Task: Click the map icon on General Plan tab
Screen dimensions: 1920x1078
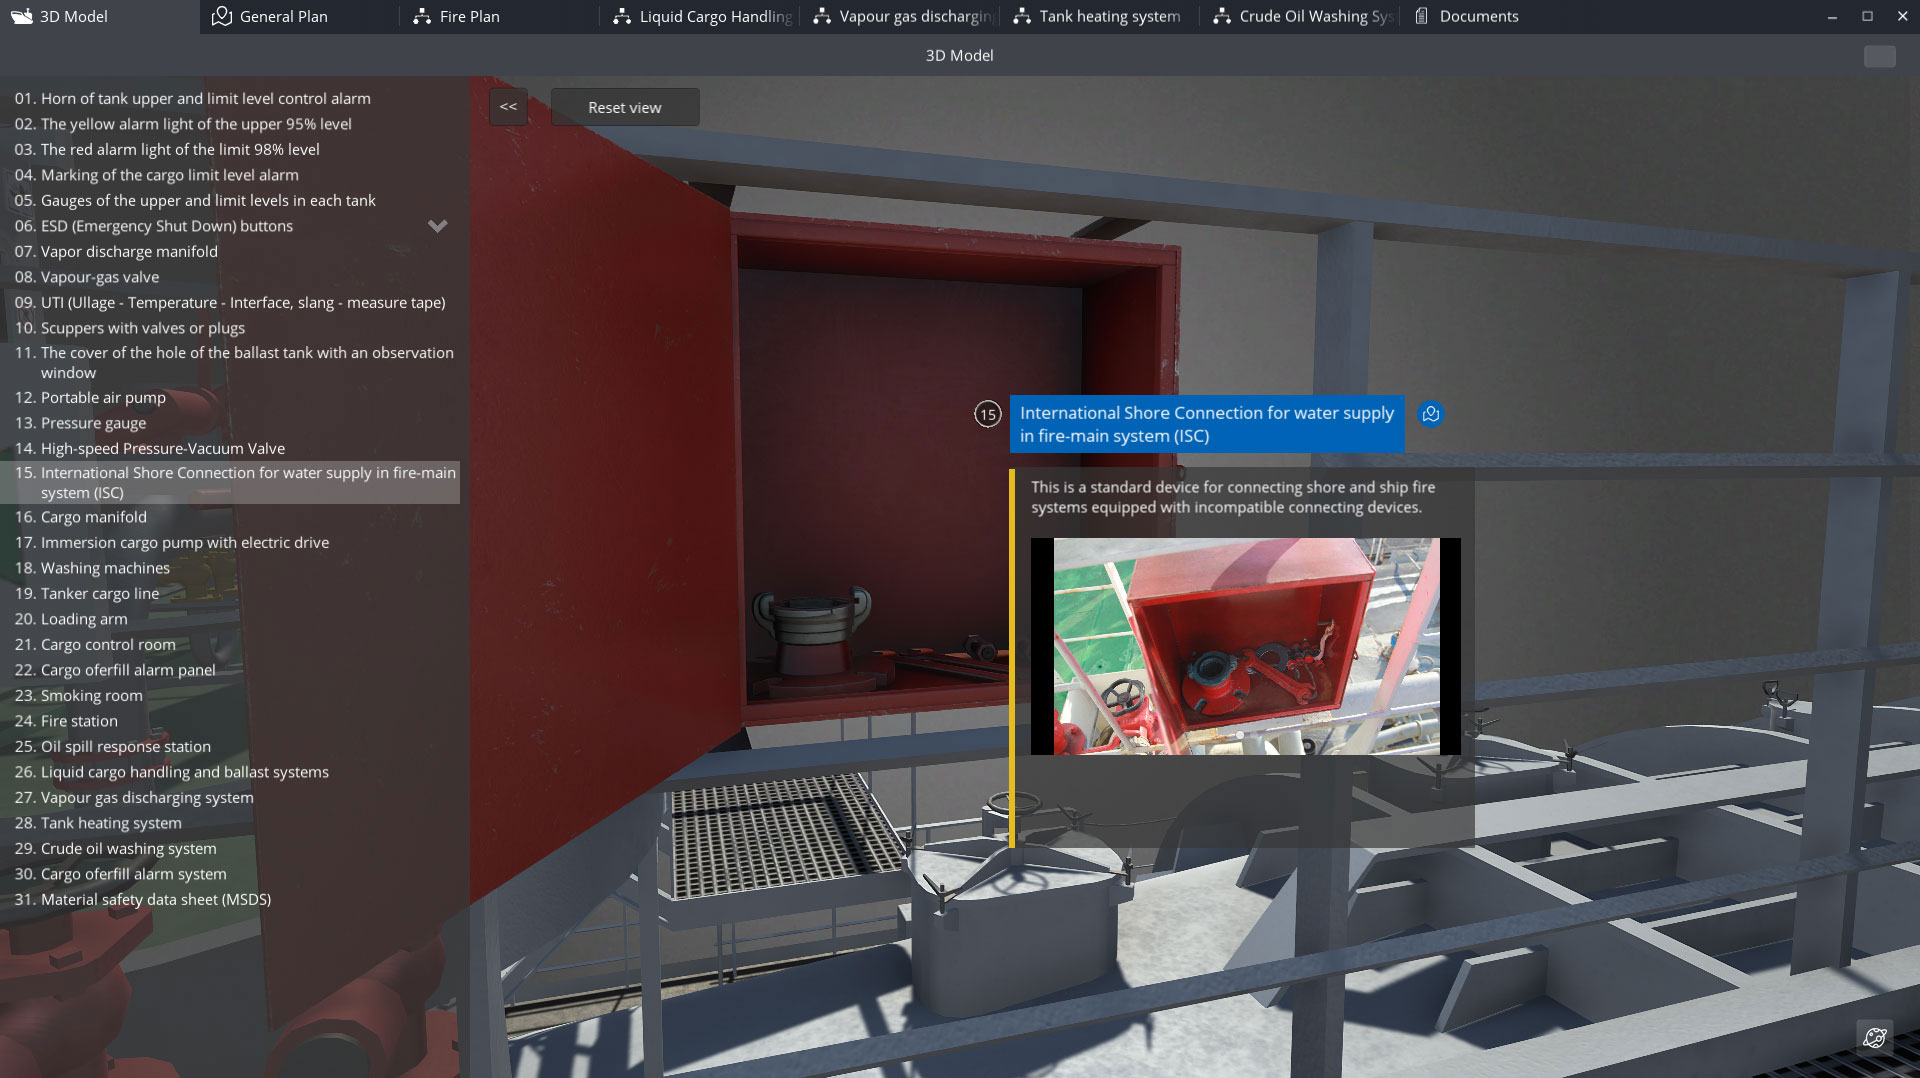Action: point(222,16)
